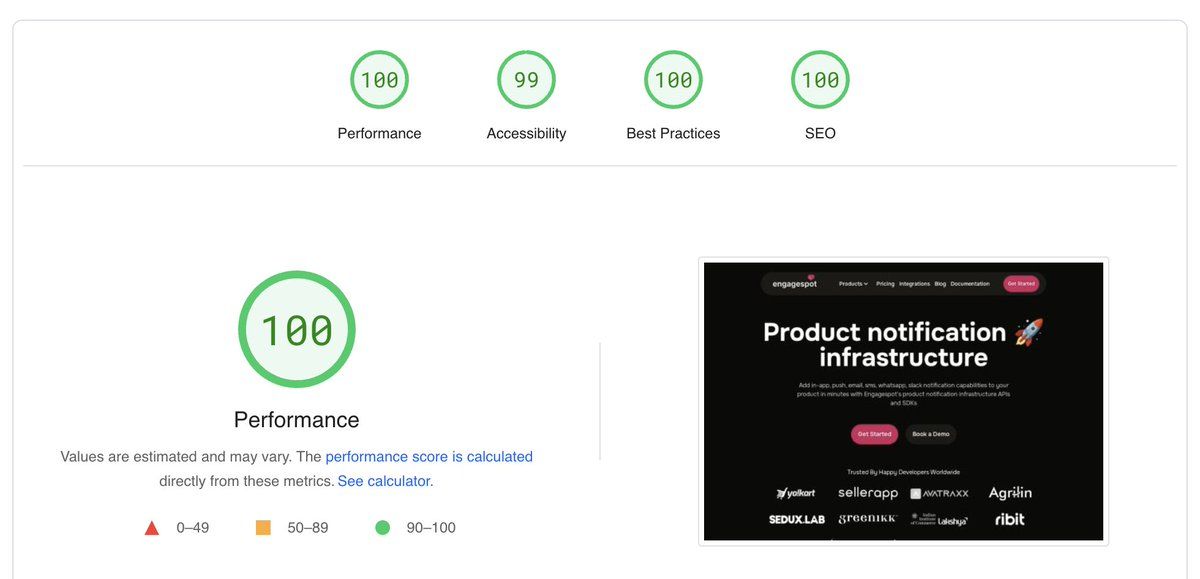Click the red triangle 0–49 legend icon
This screenshot has width=1200, height=579.
tap(152, 528)
